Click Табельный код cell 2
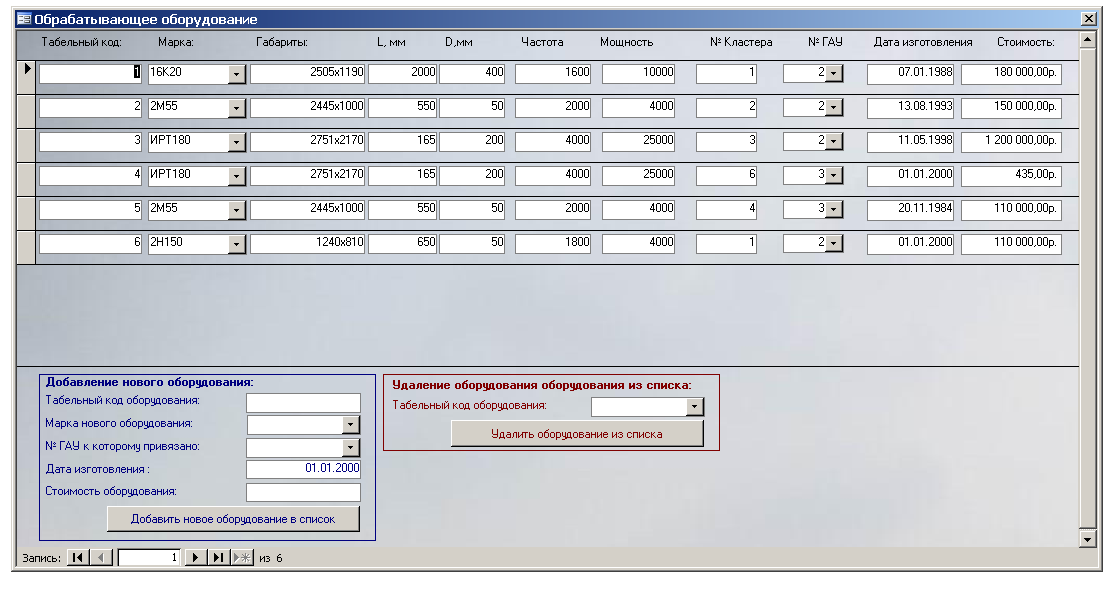 [x=90, y=106]
